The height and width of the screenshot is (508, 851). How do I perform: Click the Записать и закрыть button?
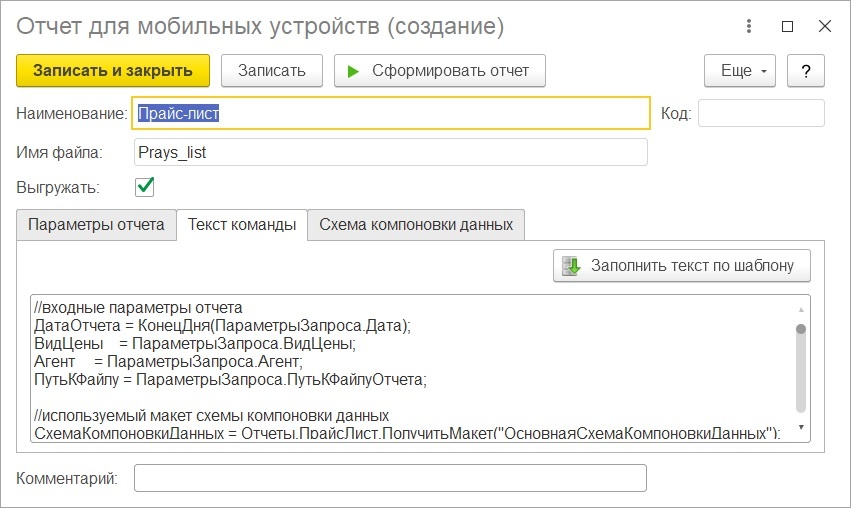[113, 71]
